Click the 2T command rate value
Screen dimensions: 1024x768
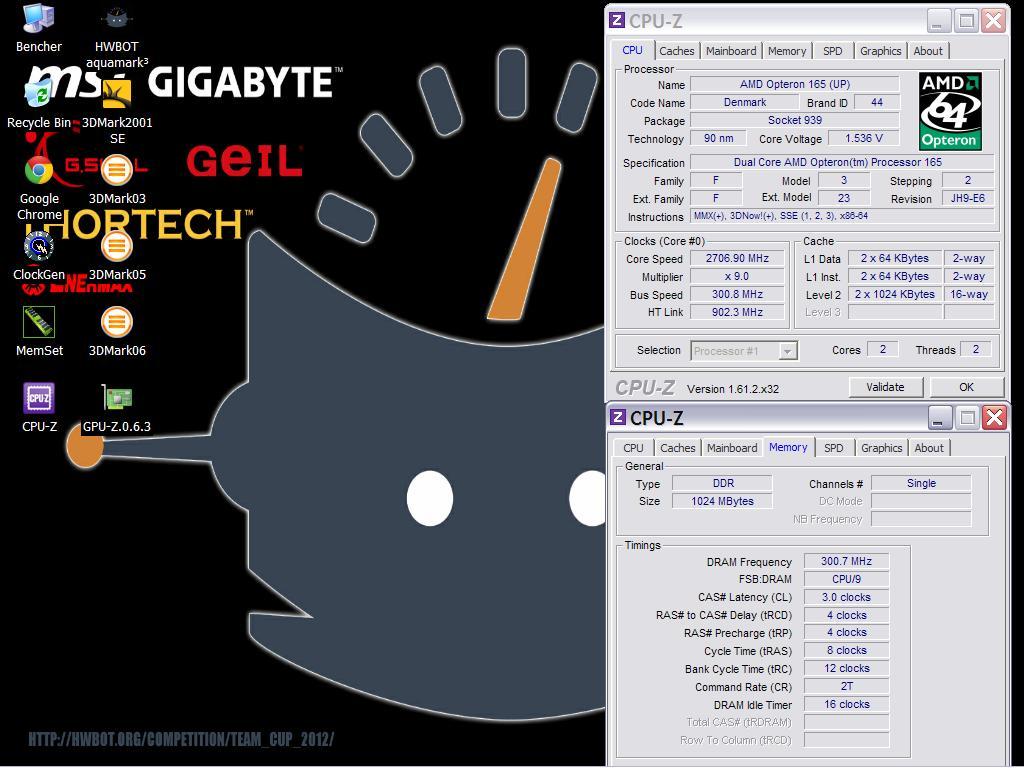(846, 686)
